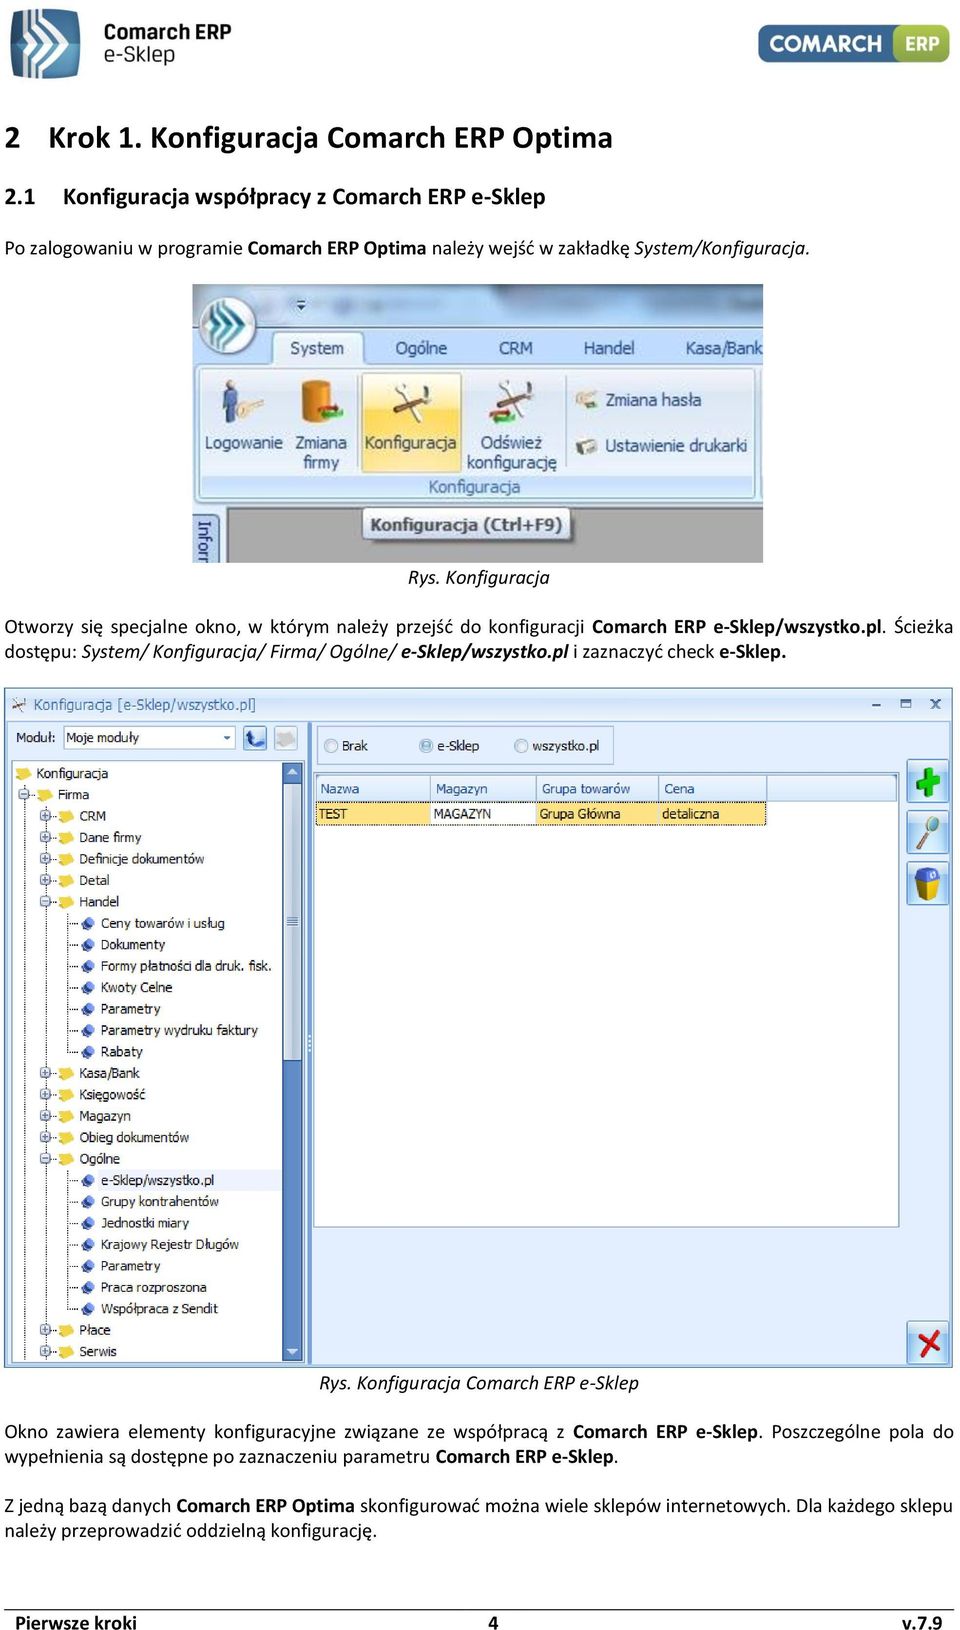The image size is (960, 1630).
Task: Click the tree scrollbar up arrow
Action: coord(293,773)
